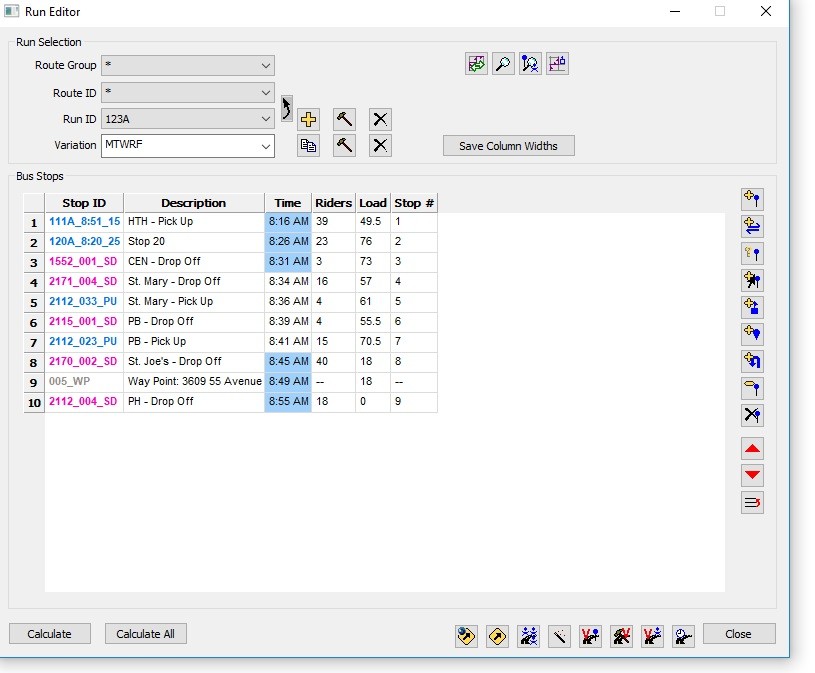815x673 pixels.
Task: Click the Close button
Action: point(739,634)
